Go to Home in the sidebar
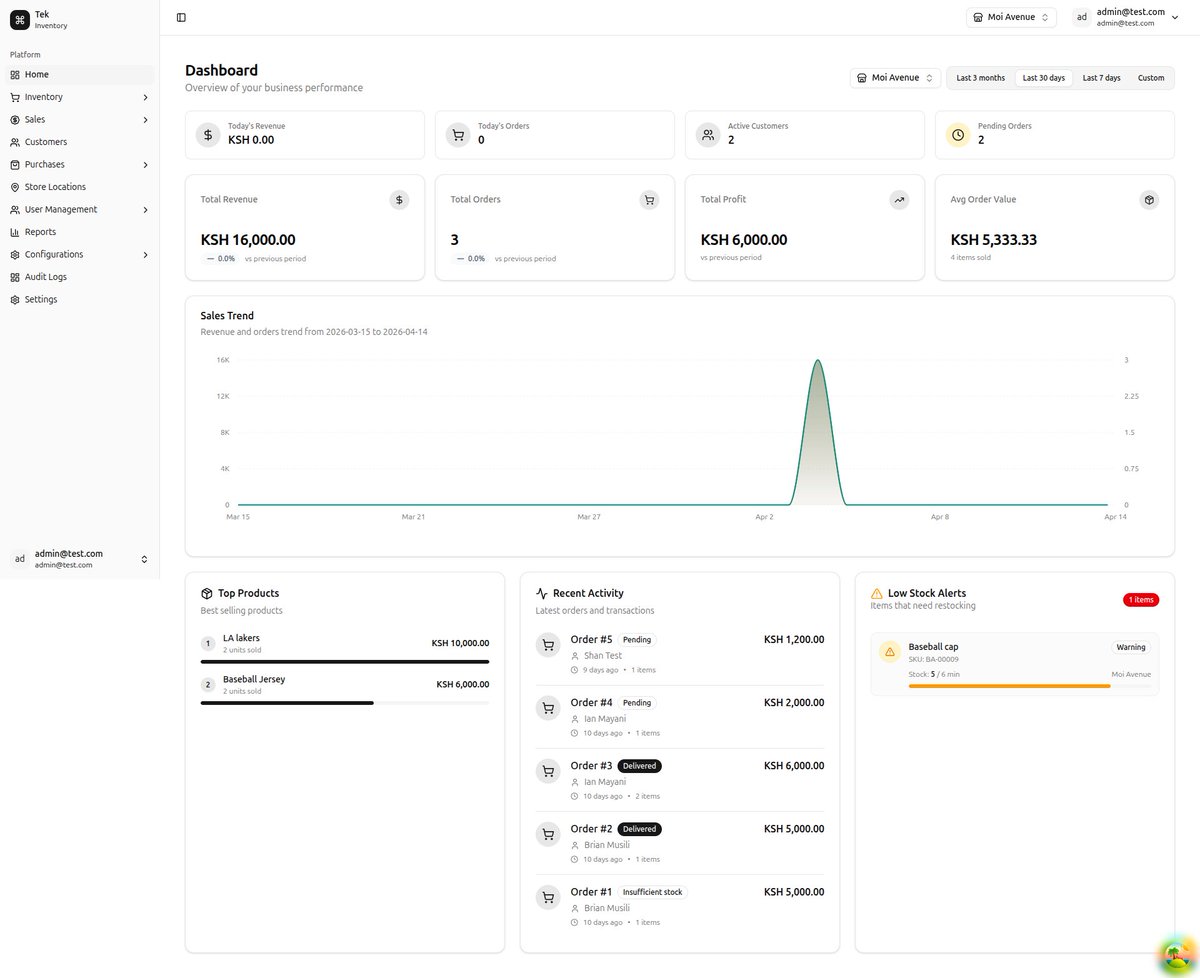This screenshot has width=1200, height=978. coord(80,75)
